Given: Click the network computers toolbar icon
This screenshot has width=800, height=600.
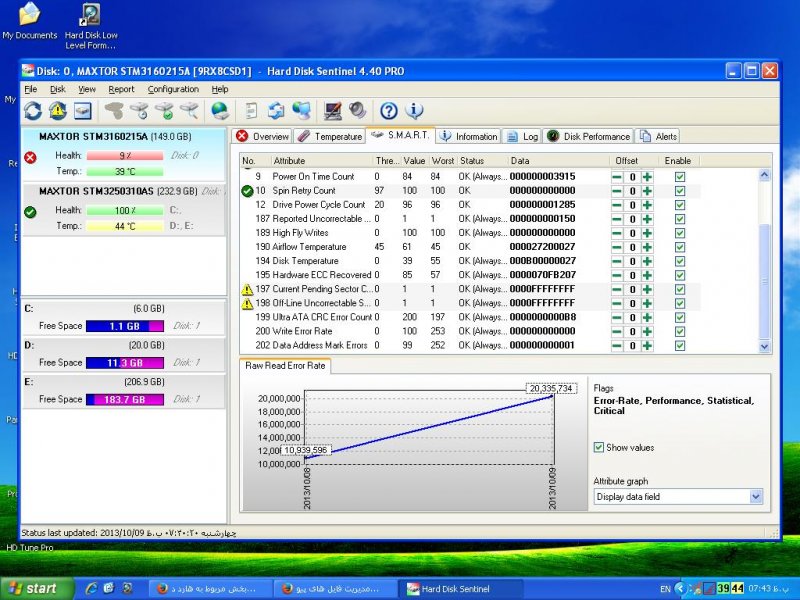Looking at the screenshot, I should (302, 111).
